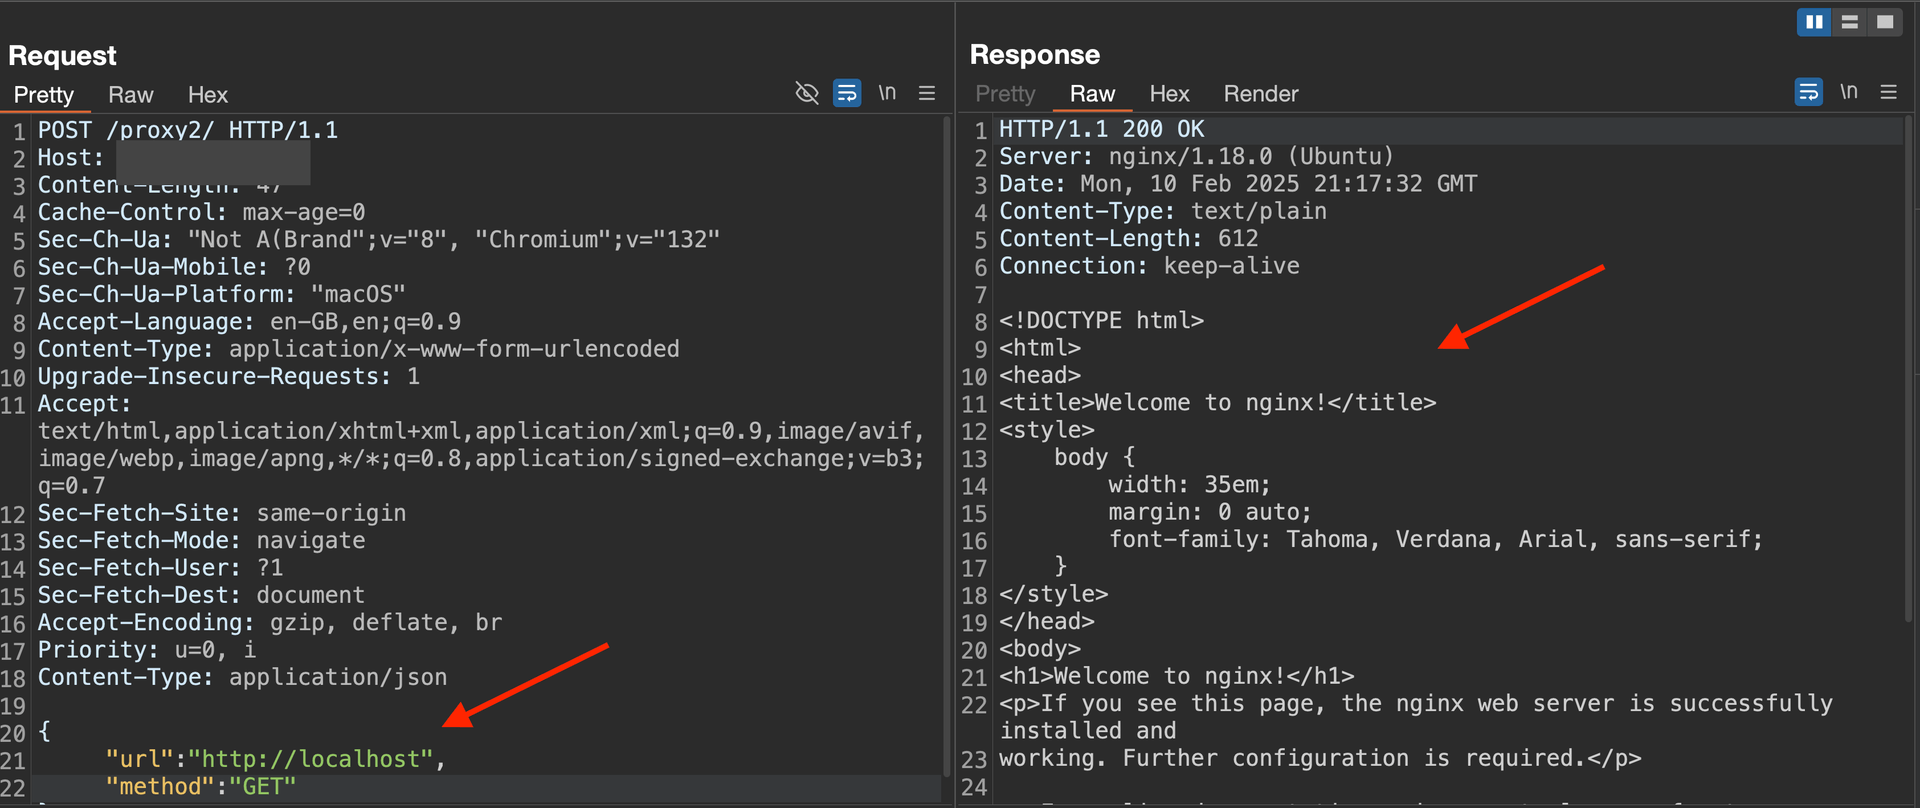Toggle hidden-eye icon in Request panel
The height and width of the screenshot is (808, 1920).
(x=806, y=93)
